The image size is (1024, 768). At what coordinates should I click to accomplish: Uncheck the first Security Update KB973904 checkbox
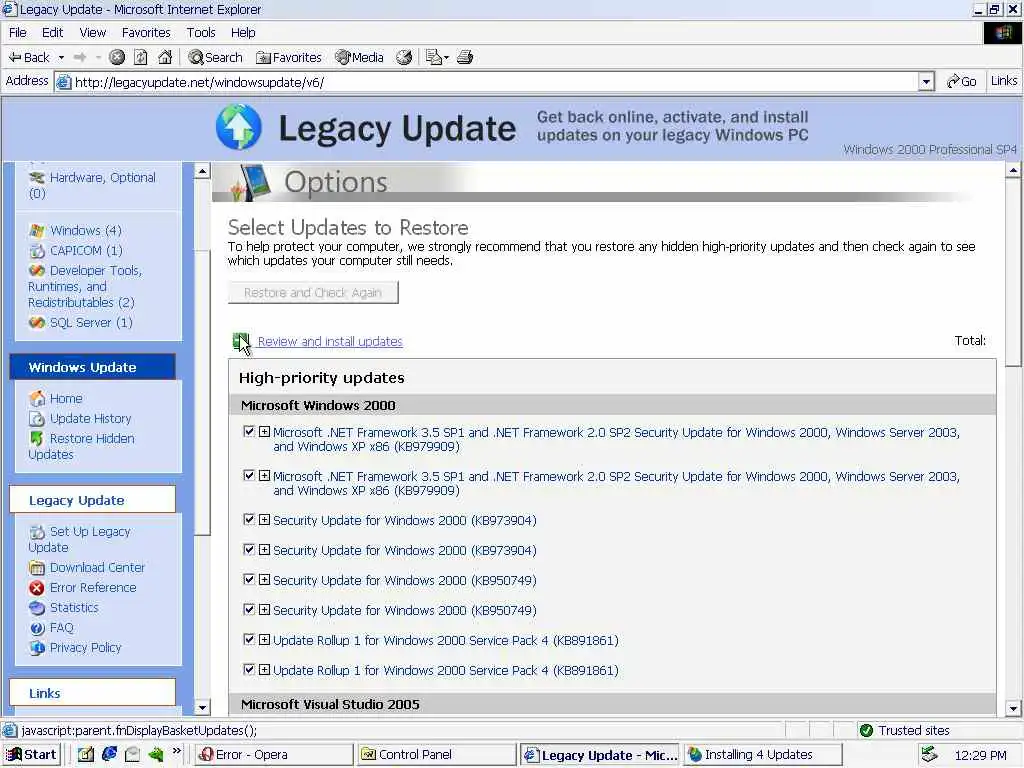pos(249,519)
